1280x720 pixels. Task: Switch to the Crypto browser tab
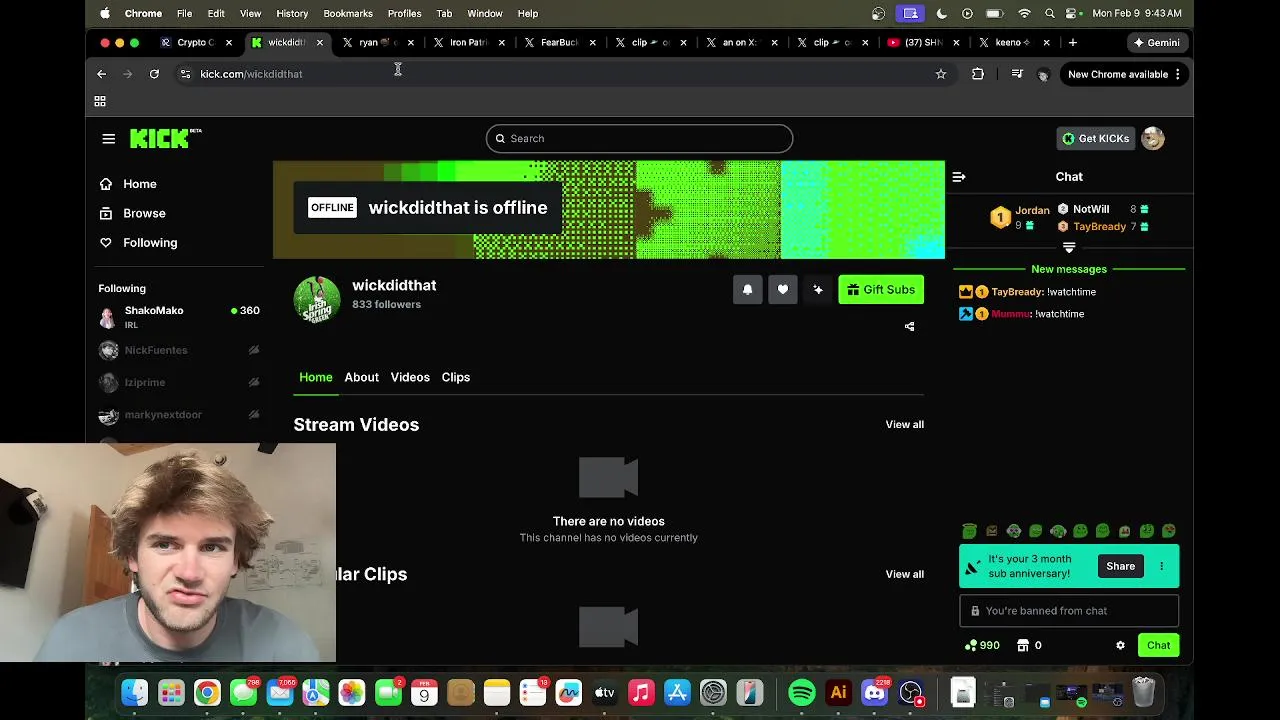click(x=196, y=43)
